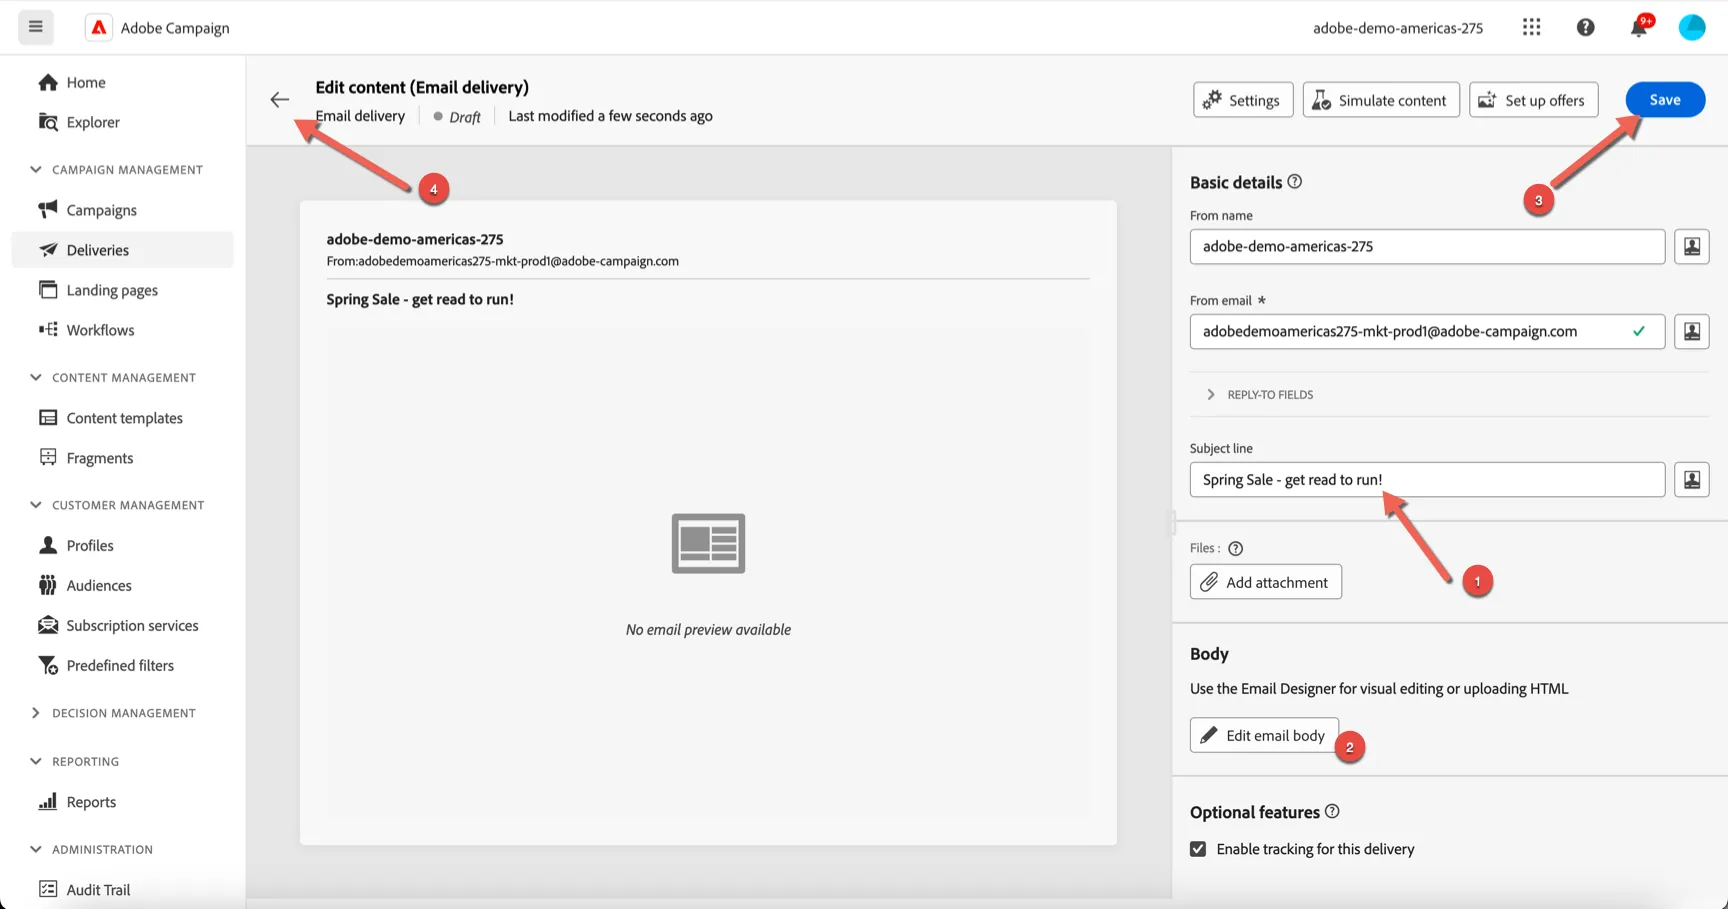Toggle Enable tracking for this delivery checkbox
The width and height of the screenshot is (1728, 909).
click(x=1198, y=849)
